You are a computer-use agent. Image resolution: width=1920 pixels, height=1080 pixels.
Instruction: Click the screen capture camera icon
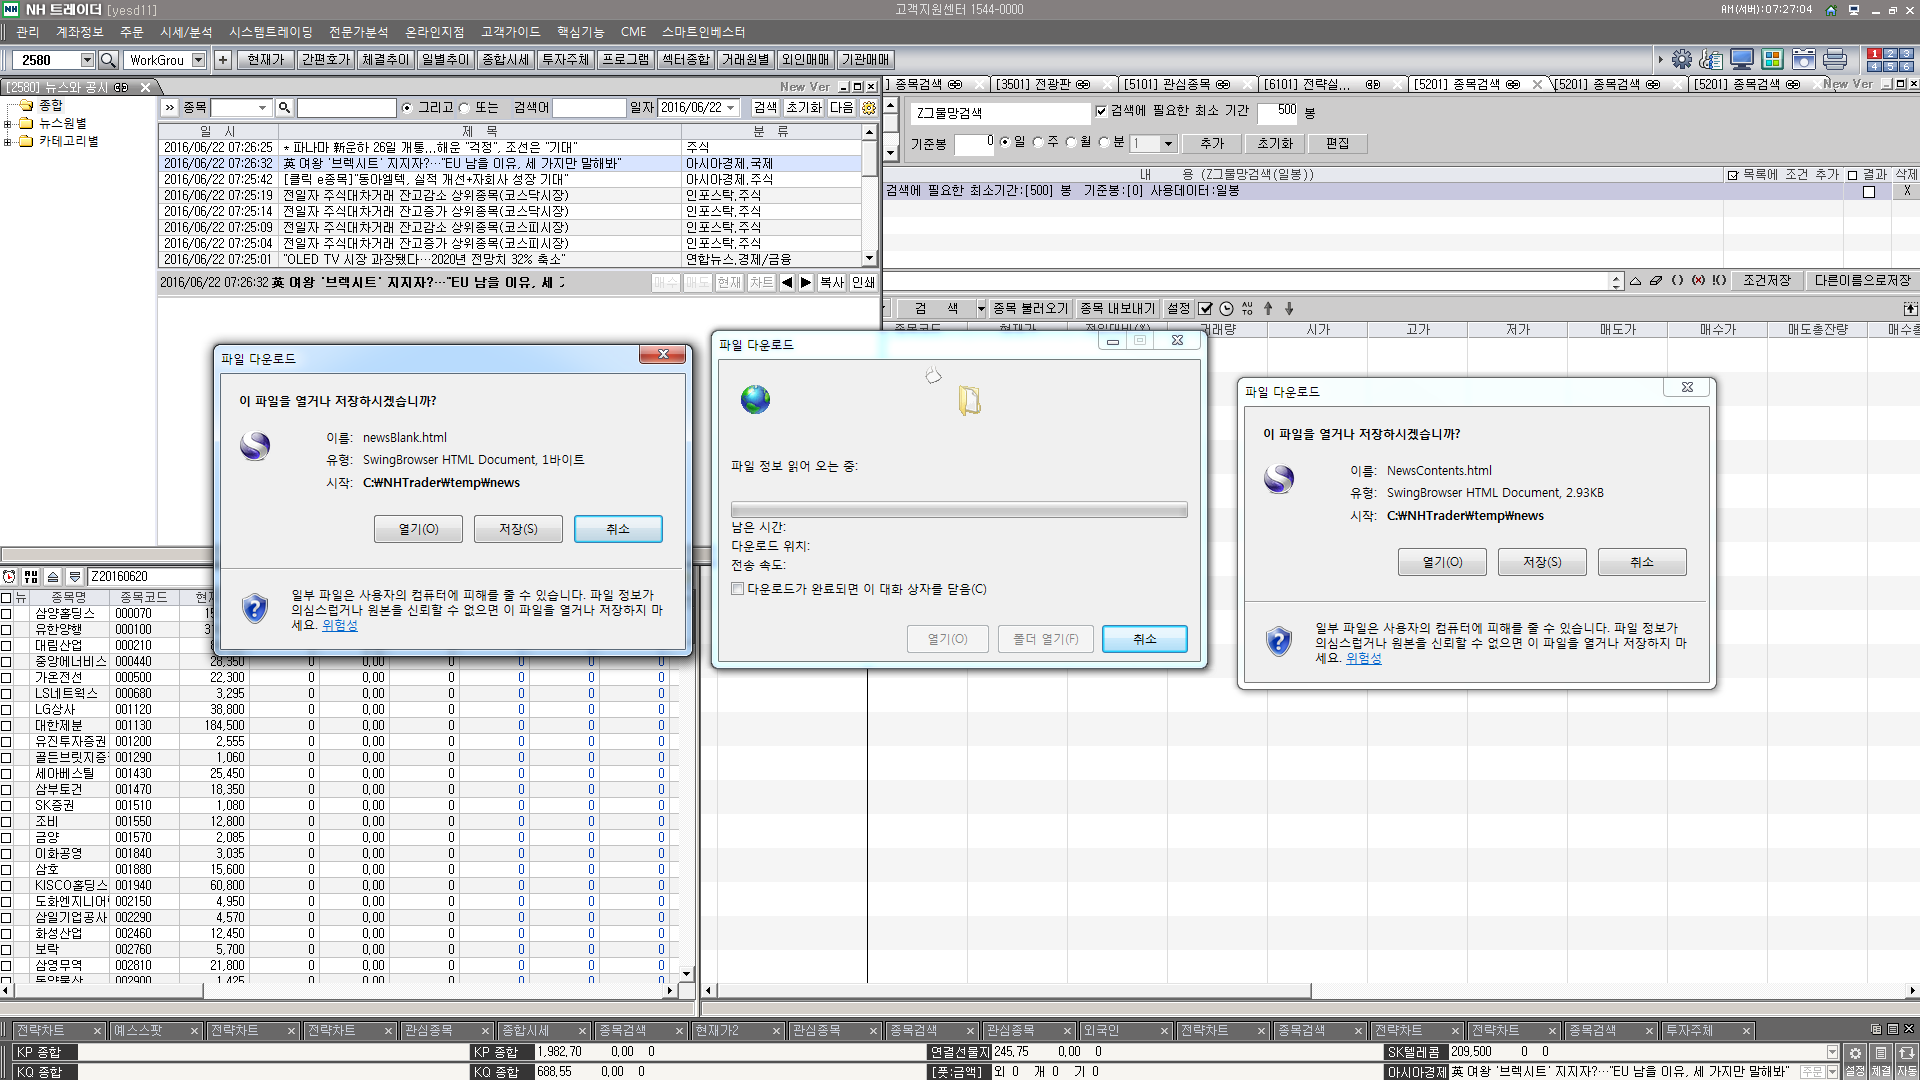(1804, 60)
